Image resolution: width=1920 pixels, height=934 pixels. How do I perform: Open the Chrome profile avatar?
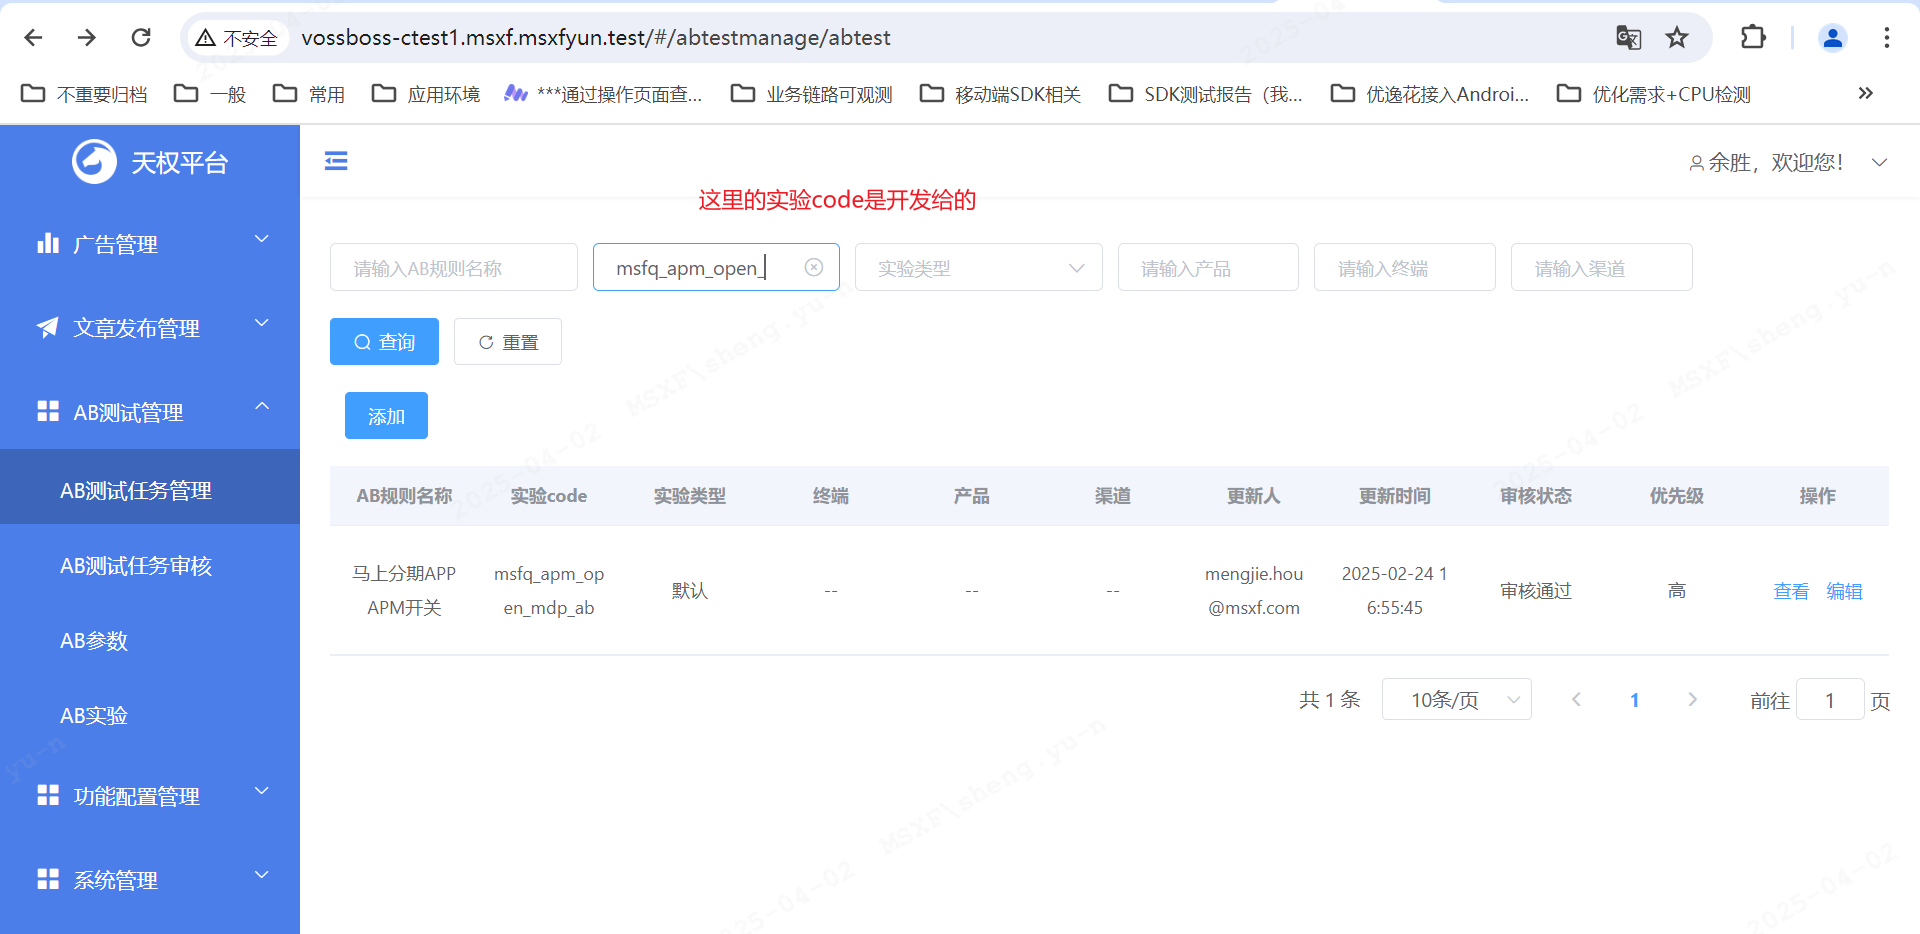[x=1833, y=38]
